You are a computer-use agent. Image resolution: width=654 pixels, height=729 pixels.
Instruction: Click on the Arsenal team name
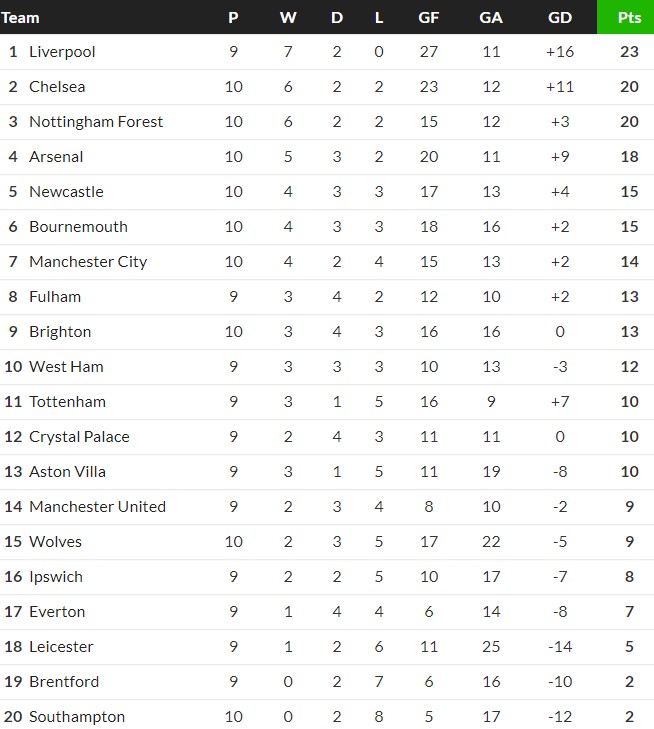pos(56,157)
